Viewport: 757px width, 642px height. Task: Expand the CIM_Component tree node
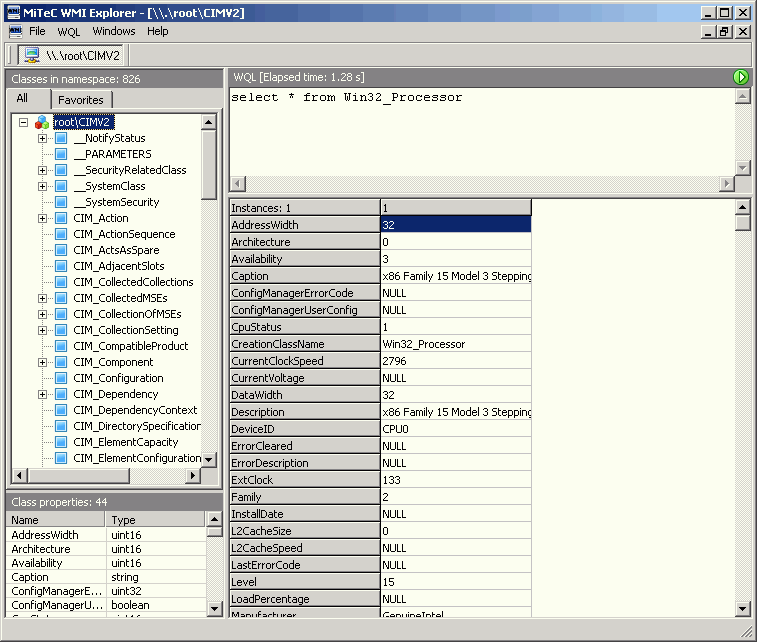pyautogui.click(x=42, y=363)
